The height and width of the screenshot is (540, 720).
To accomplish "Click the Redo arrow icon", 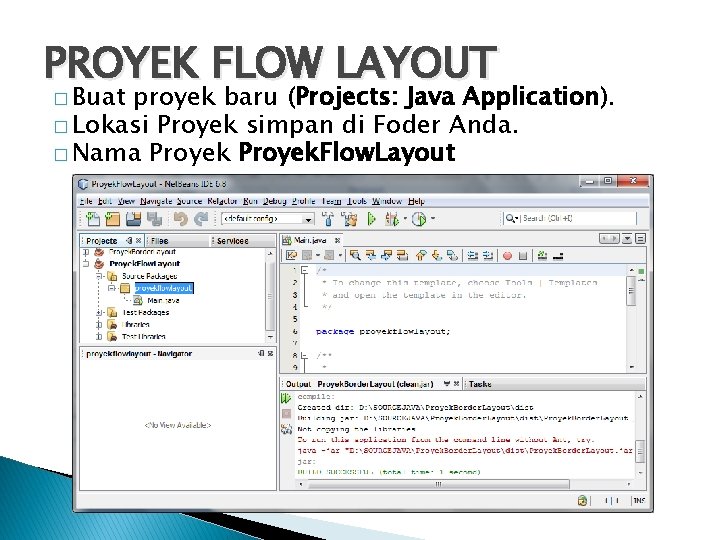I will point(201,219).
